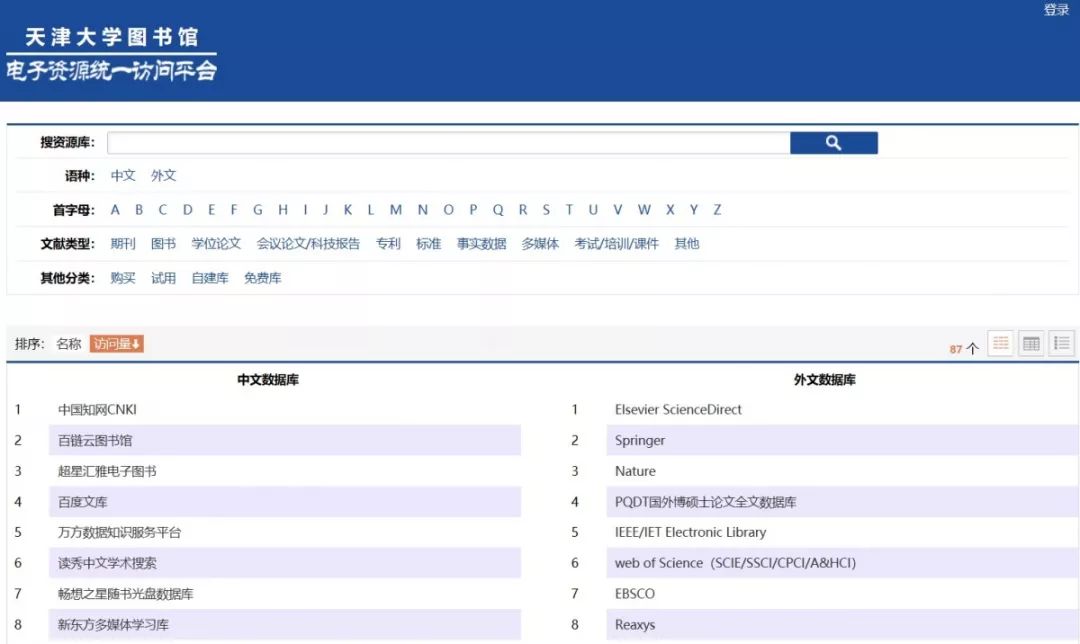The image size is (1080, 644).
Task: Filter other category 自建库
Action: tap(210, 278)
